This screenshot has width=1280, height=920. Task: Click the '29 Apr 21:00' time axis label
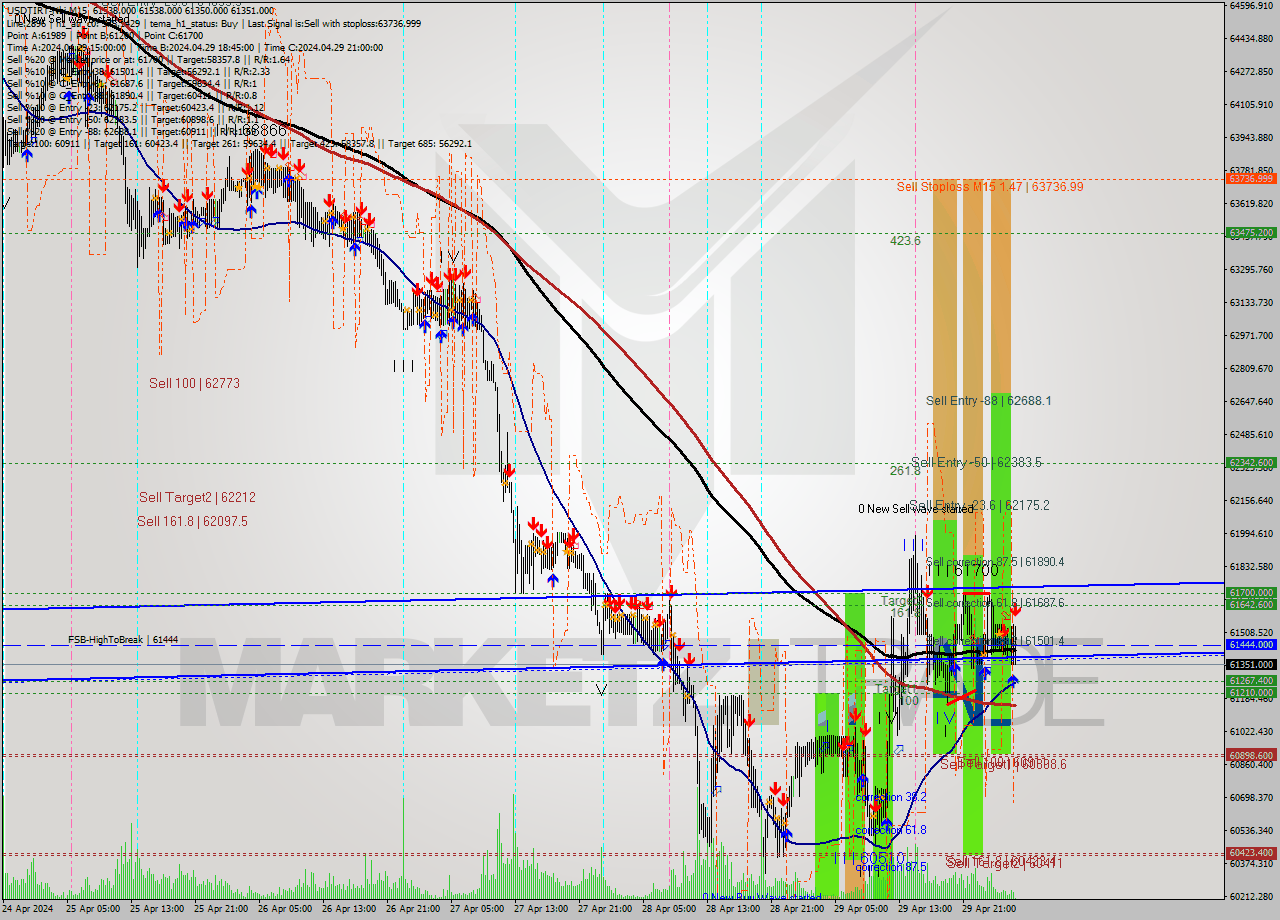989,909
